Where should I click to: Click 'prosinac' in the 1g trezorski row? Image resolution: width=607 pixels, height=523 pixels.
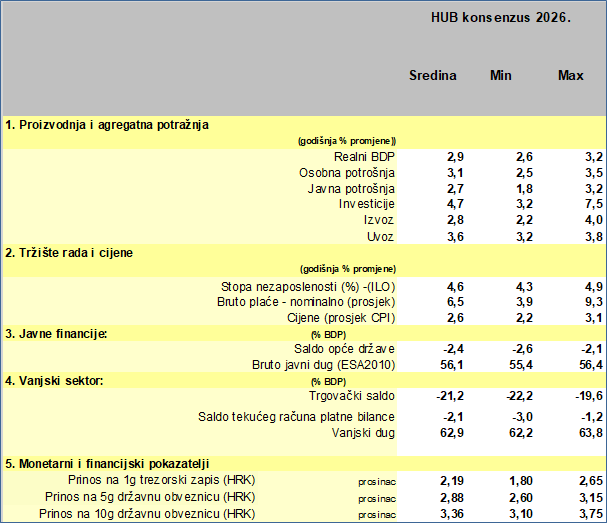pyautogui.click(x=377, y=482)
